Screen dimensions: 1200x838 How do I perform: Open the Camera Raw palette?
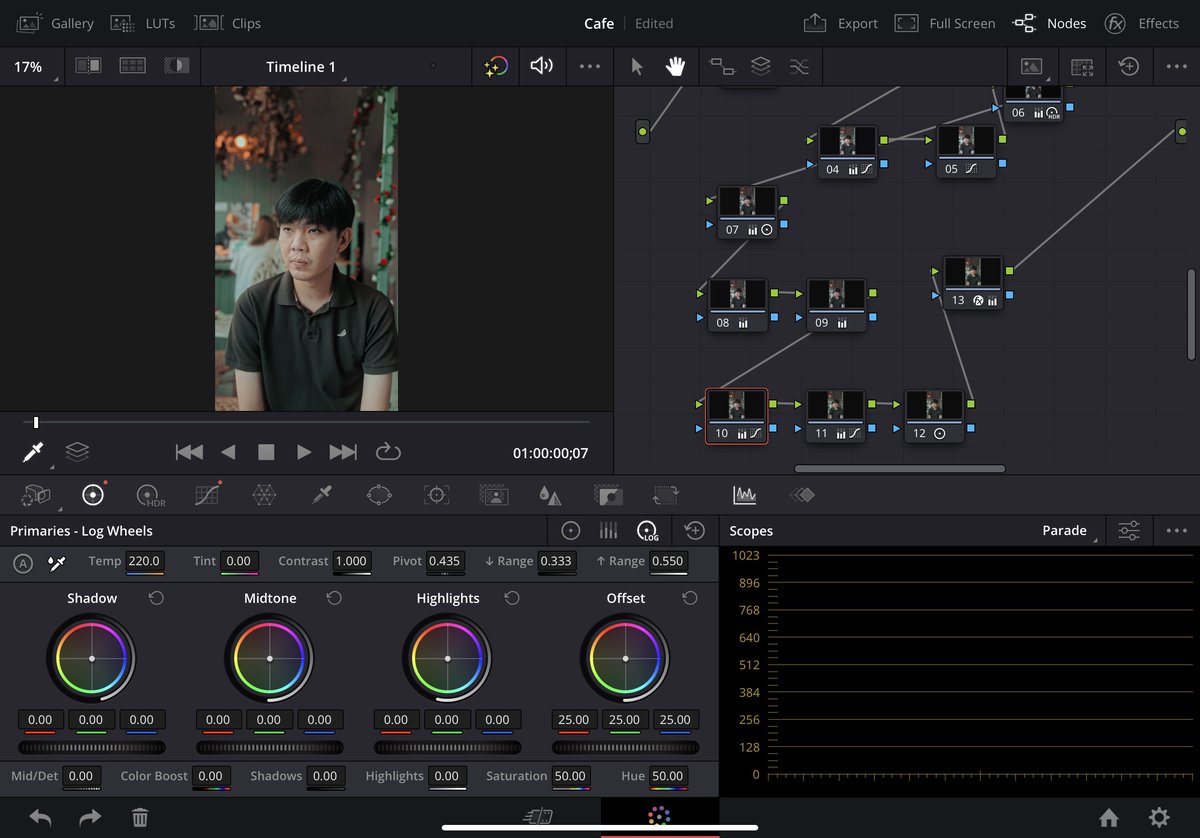coord(36,494)
